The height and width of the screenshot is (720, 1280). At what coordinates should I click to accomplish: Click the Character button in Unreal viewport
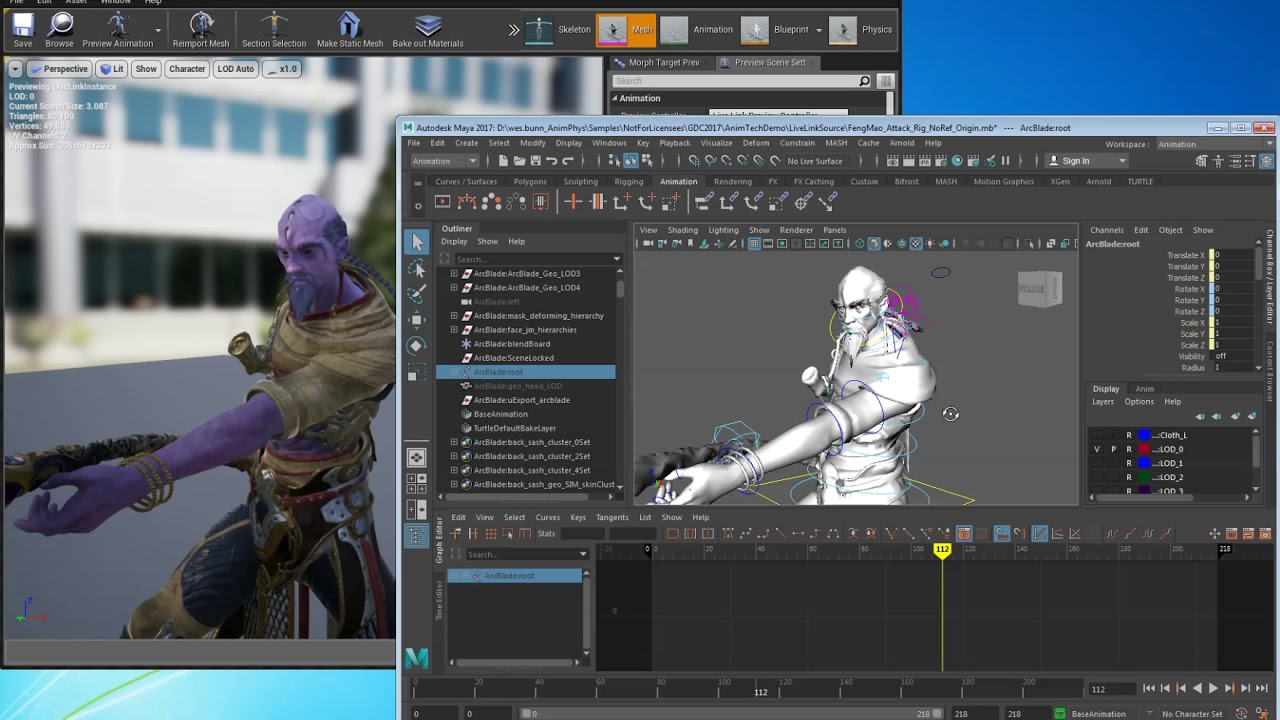(187, 69)
